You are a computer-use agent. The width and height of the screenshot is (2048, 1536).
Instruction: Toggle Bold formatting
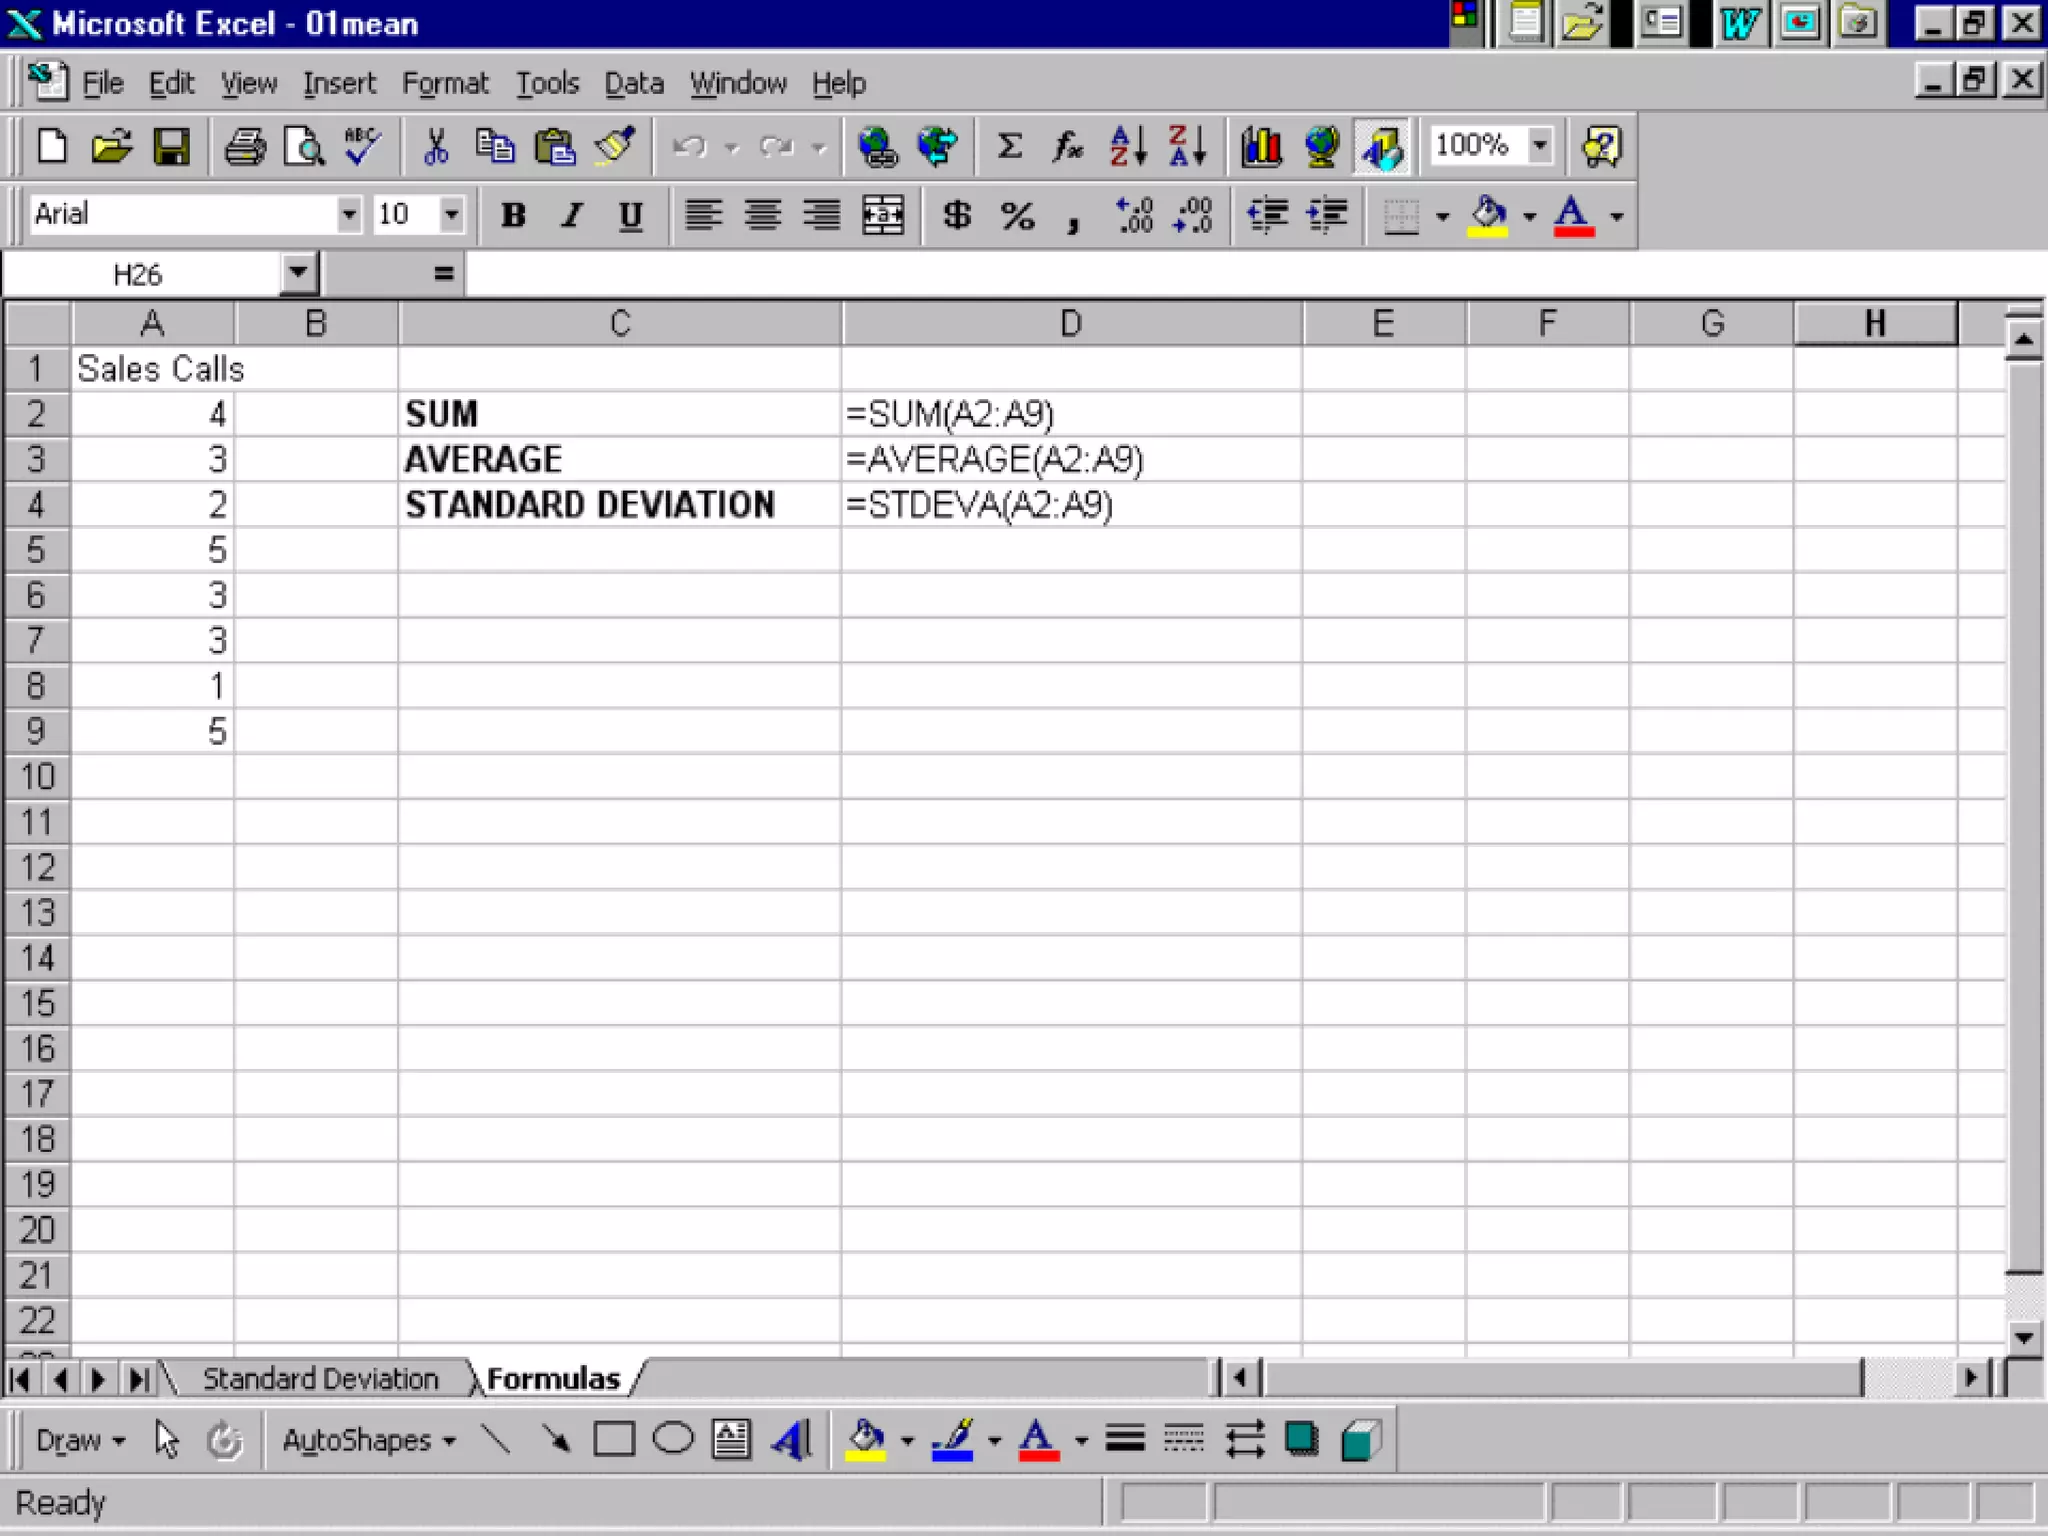coord(513,215)
